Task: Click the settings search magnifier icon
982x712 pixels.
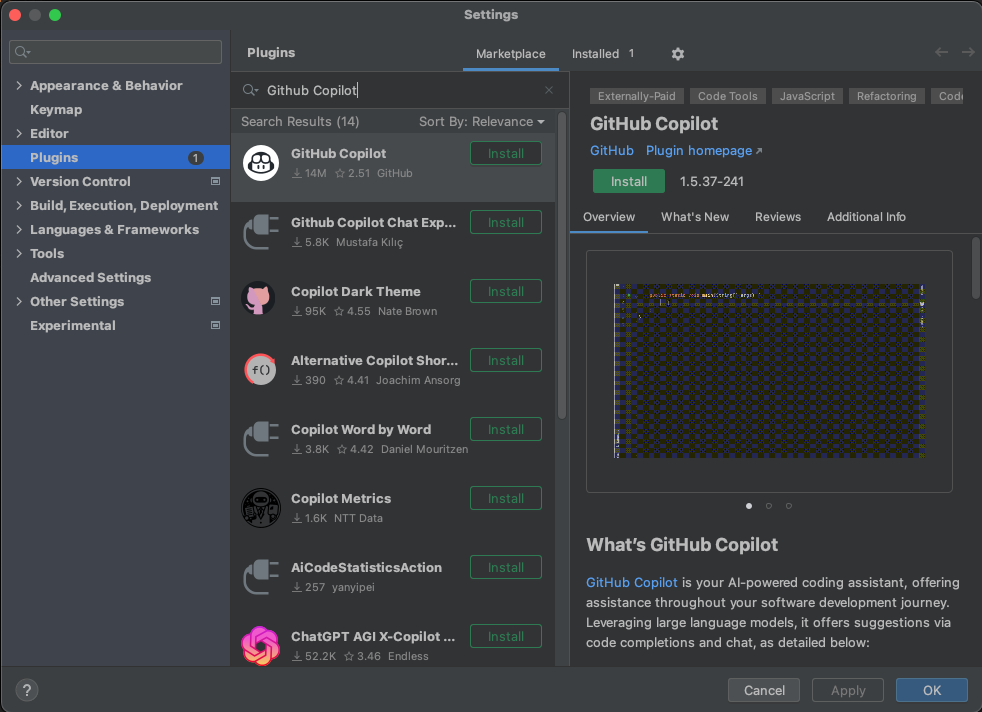Action: pos(22,52)
